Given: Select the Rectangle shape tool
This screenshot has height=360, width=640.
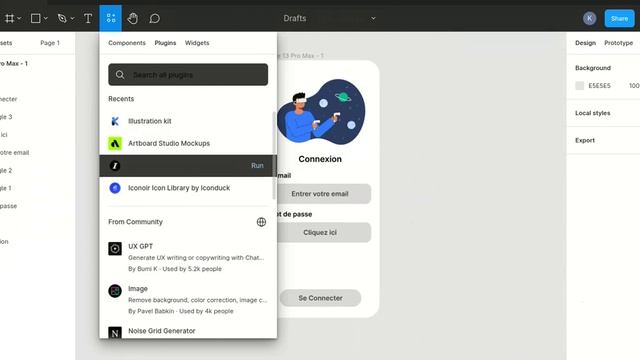Looking at the screenshot, I should (x=36, y=18).
